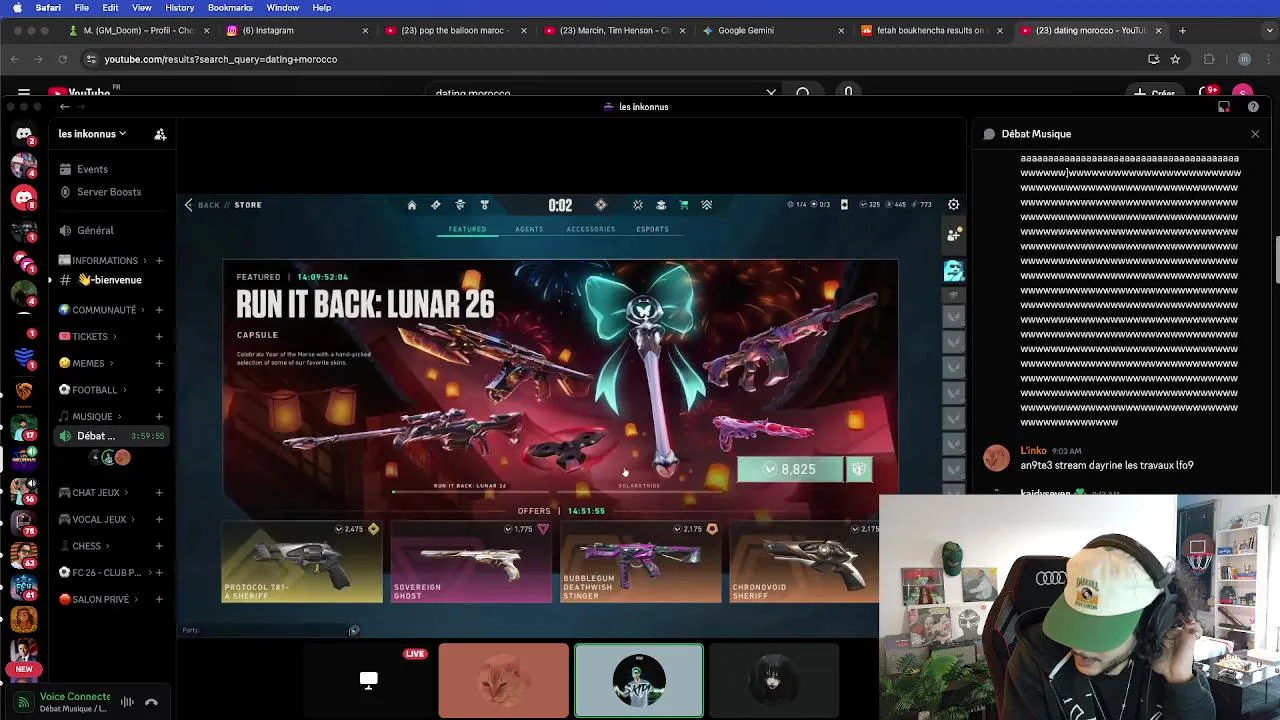Click the Apple menu icon
1280x720 pixels.
click(x=17, y=8)
